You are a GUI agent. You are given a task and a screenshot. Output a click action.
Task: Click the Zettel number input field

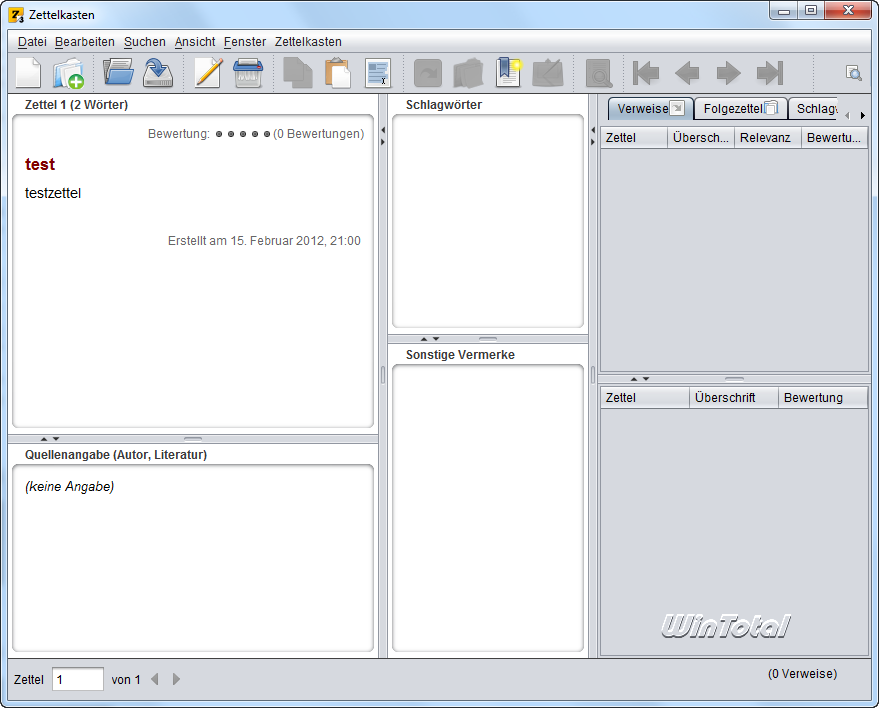click(78, 679)
